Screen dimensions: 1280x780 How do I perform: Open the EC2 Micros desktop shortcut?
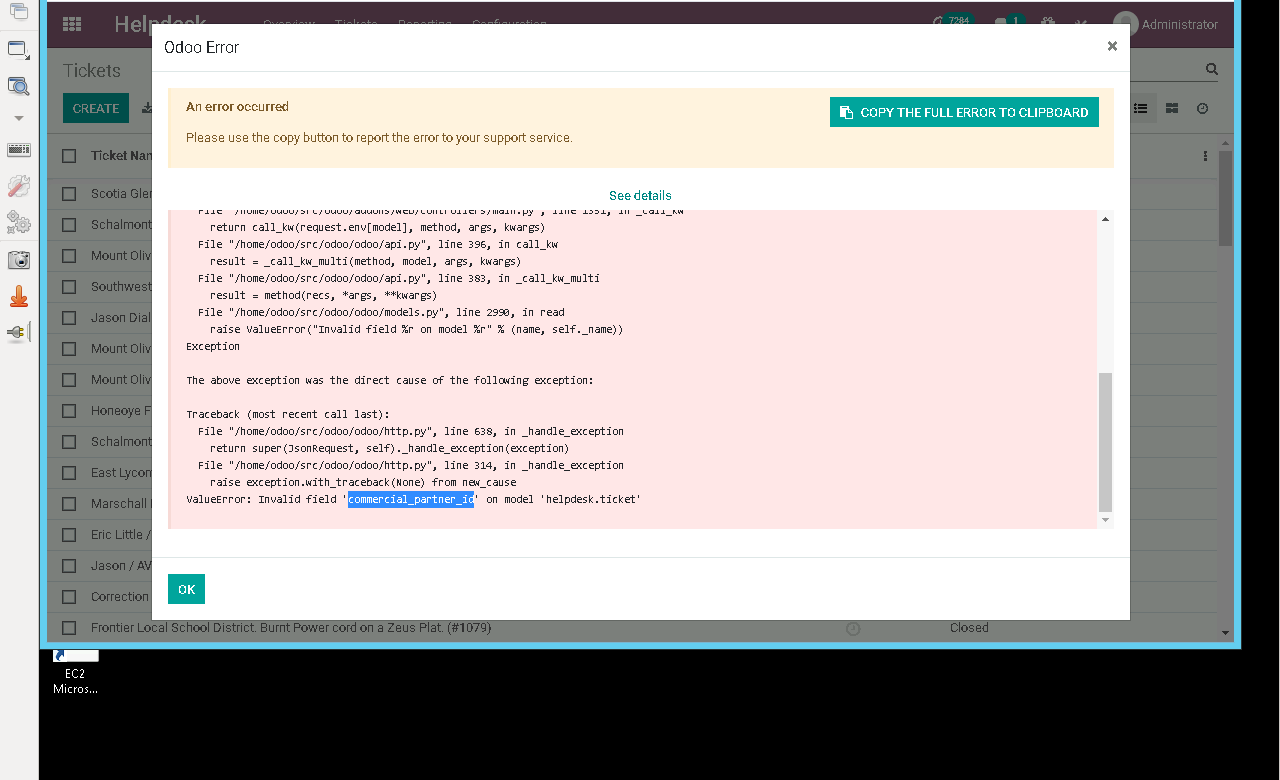click(x=75, y=672)
